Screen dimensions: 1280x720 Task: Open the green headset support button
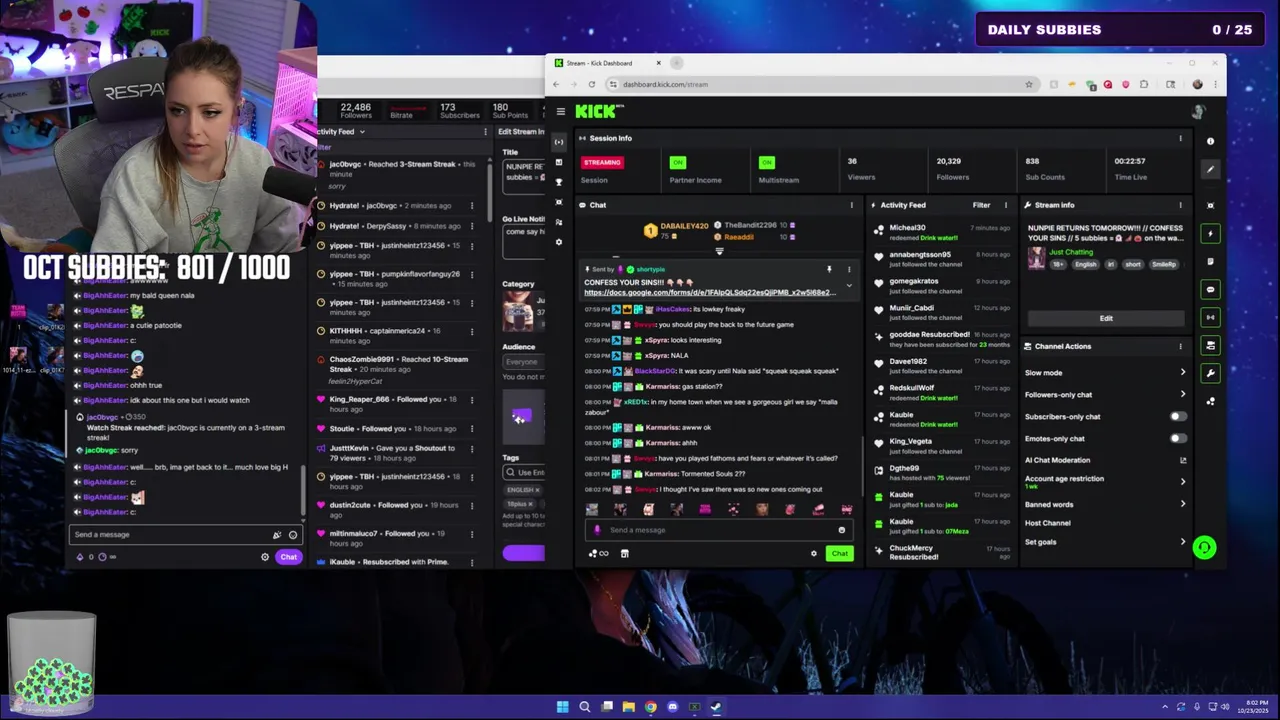coord(1204,547)
